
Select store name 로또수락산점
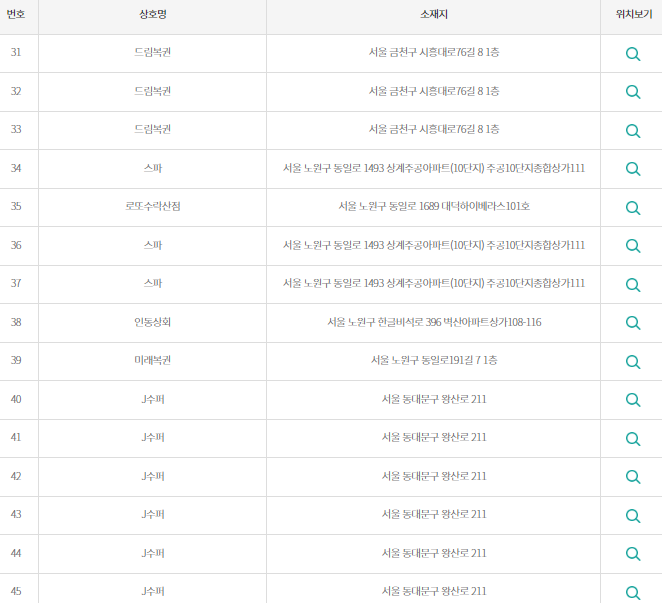153,206
